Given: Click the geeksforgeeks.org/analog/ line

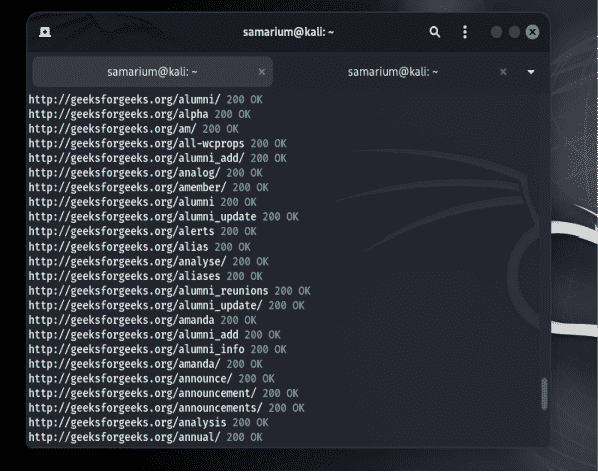Looking at the screenshot, I should 145,173.
